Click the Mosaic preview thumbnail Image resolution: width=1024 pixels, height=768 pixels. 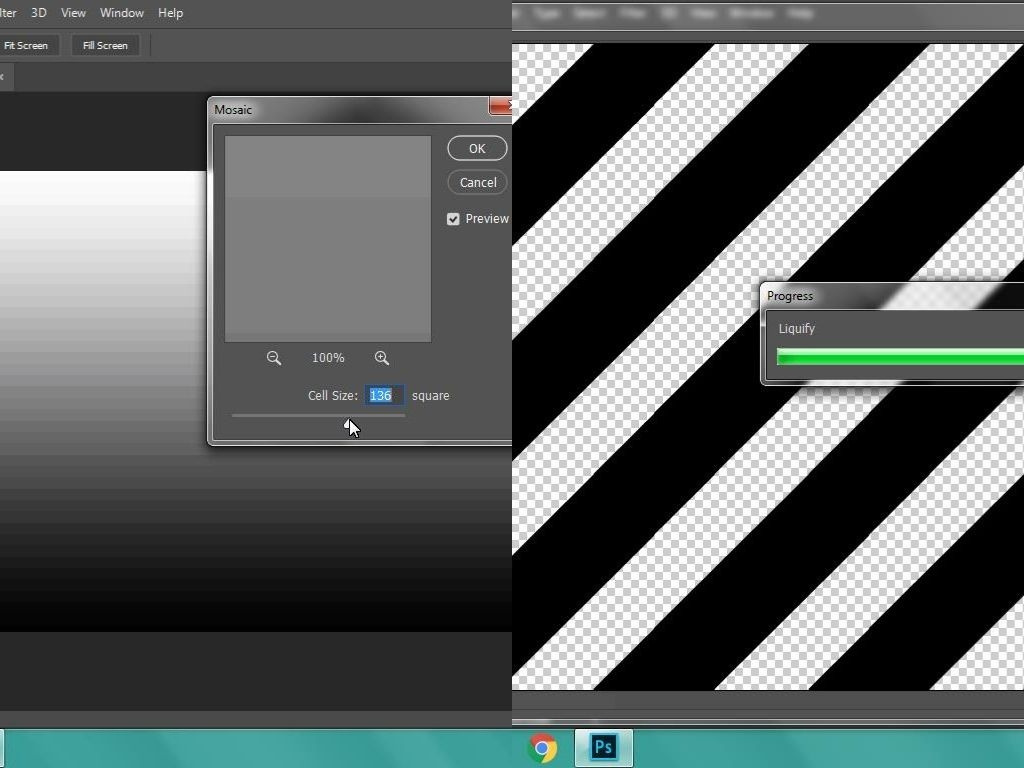(327, 238)
